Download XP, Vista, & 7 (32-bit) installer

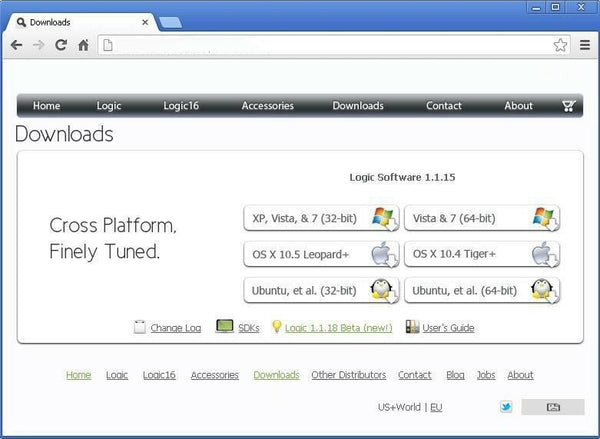321,218
